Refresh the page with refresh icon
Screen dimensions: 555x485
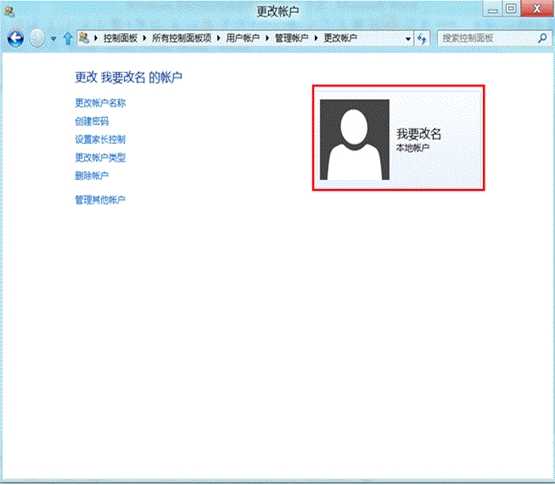pos(422,39)
